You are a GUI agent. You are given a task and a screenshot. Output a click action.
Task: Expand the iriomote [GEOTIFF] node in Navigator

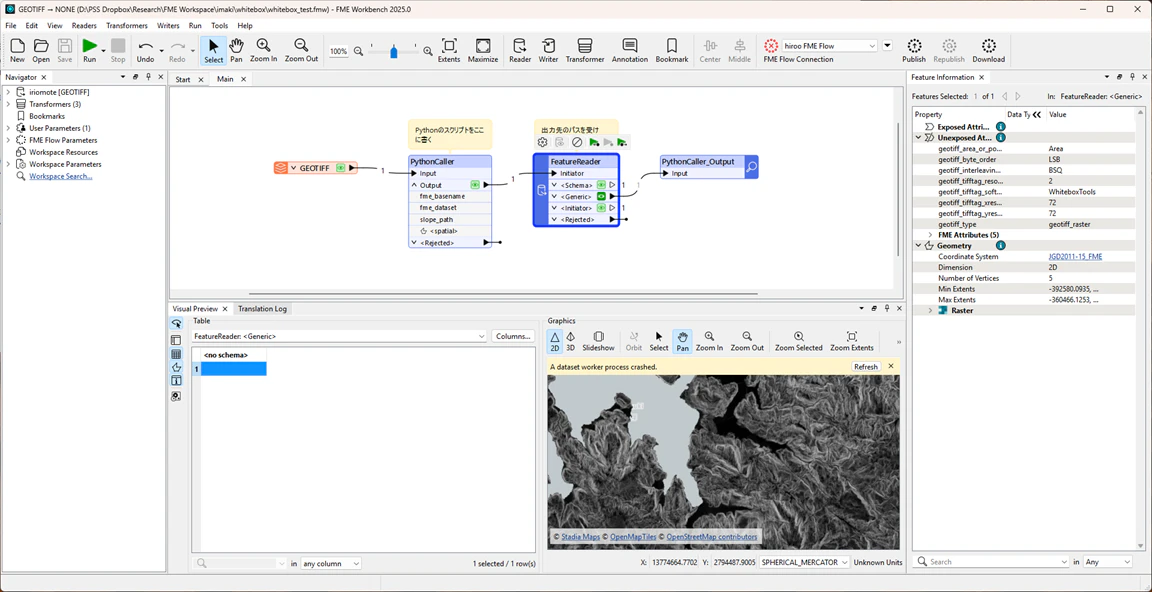[x=8, y=93]
